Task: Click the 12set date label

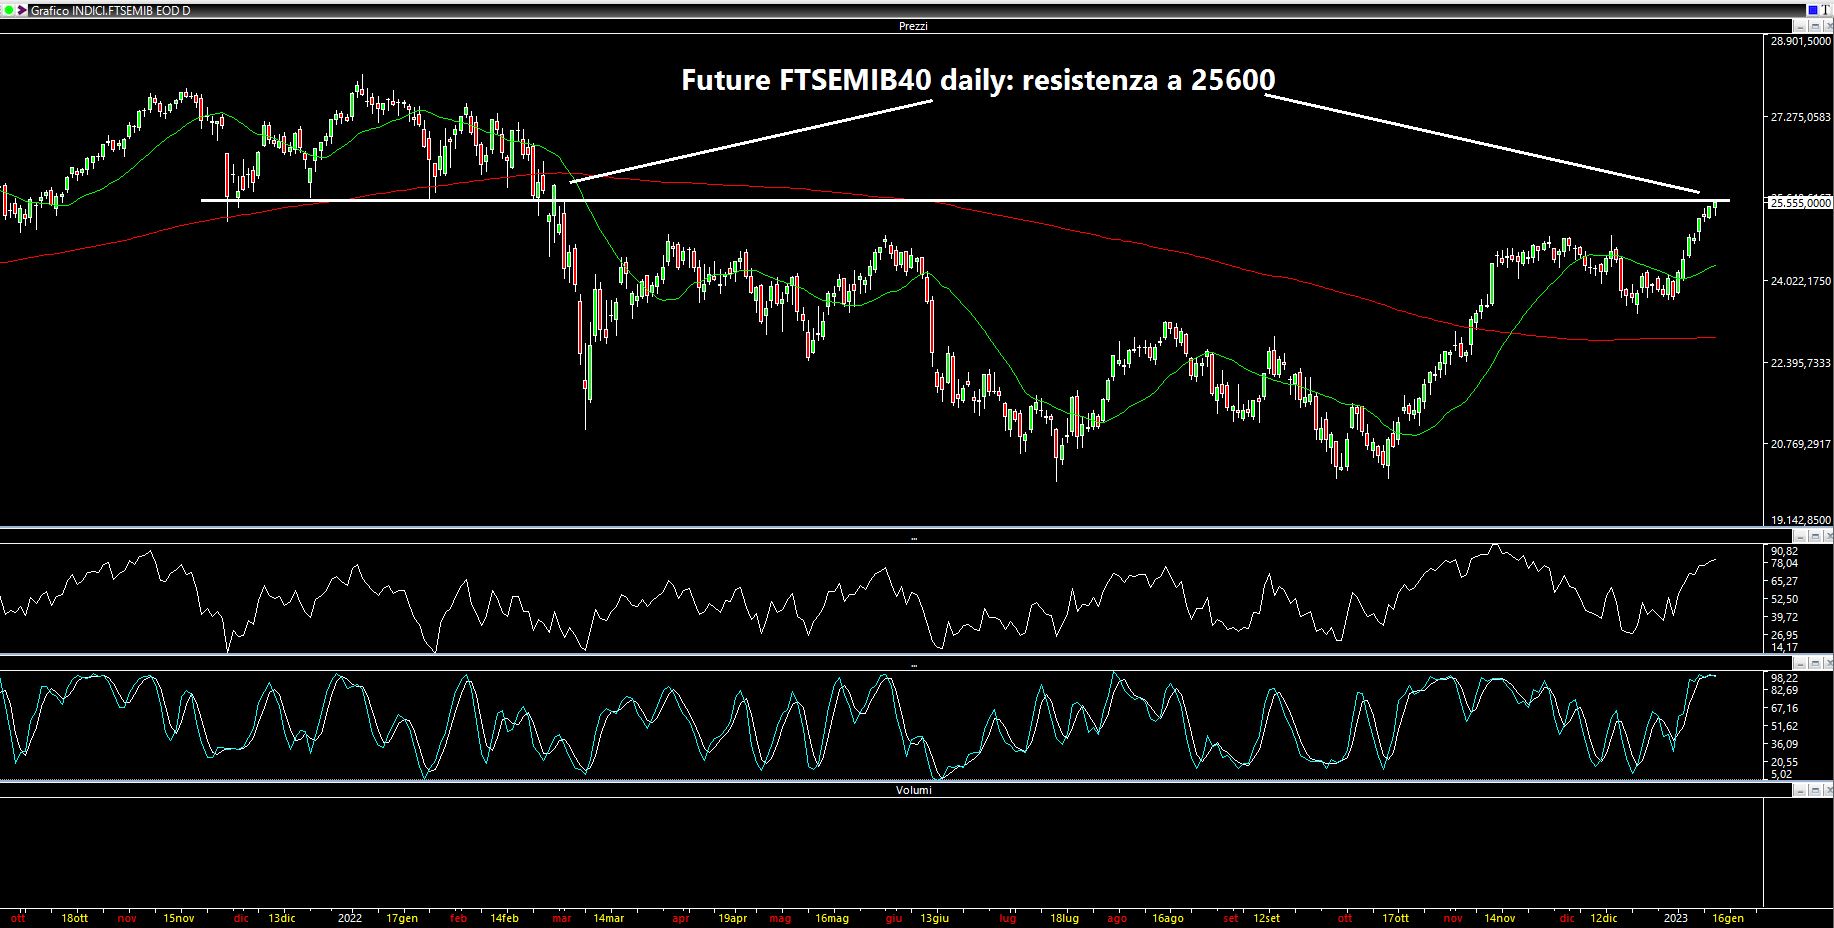Action: [1267, 918]
